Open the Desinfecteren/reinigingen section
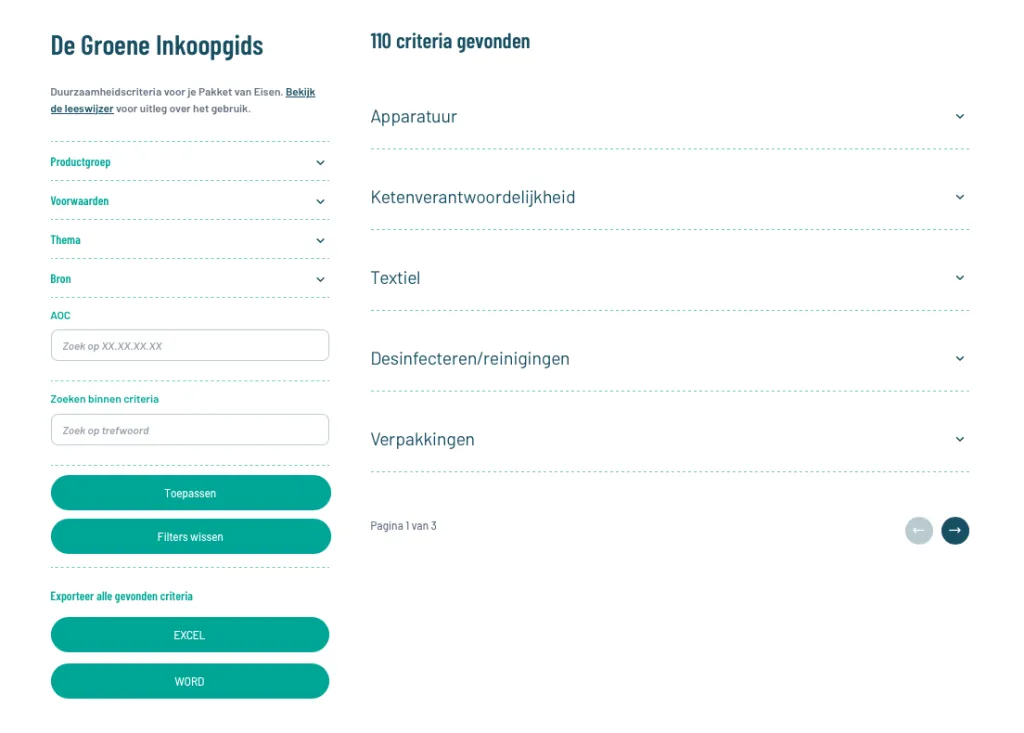Screen dimensions: 1024x733 pos(668,358)
